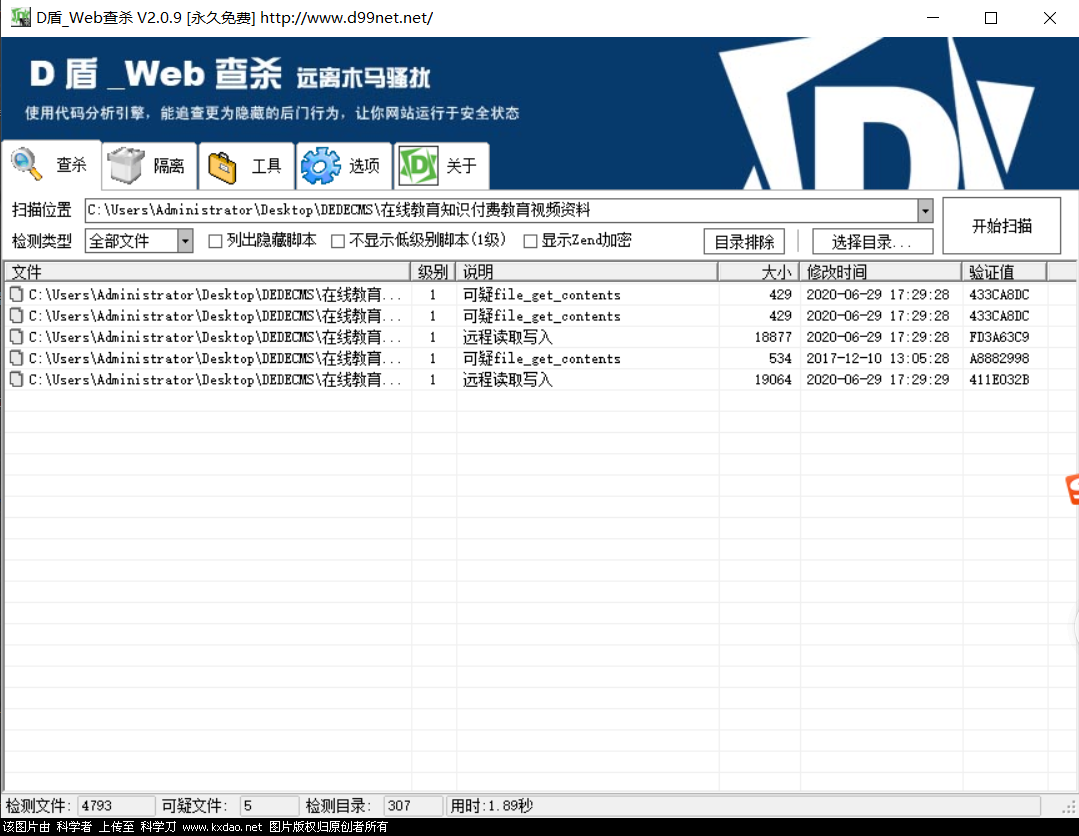Click the green D-shield icon on the 关于 tab
Viewport: 1079px width, 836px height.
(x=418, y=165)
